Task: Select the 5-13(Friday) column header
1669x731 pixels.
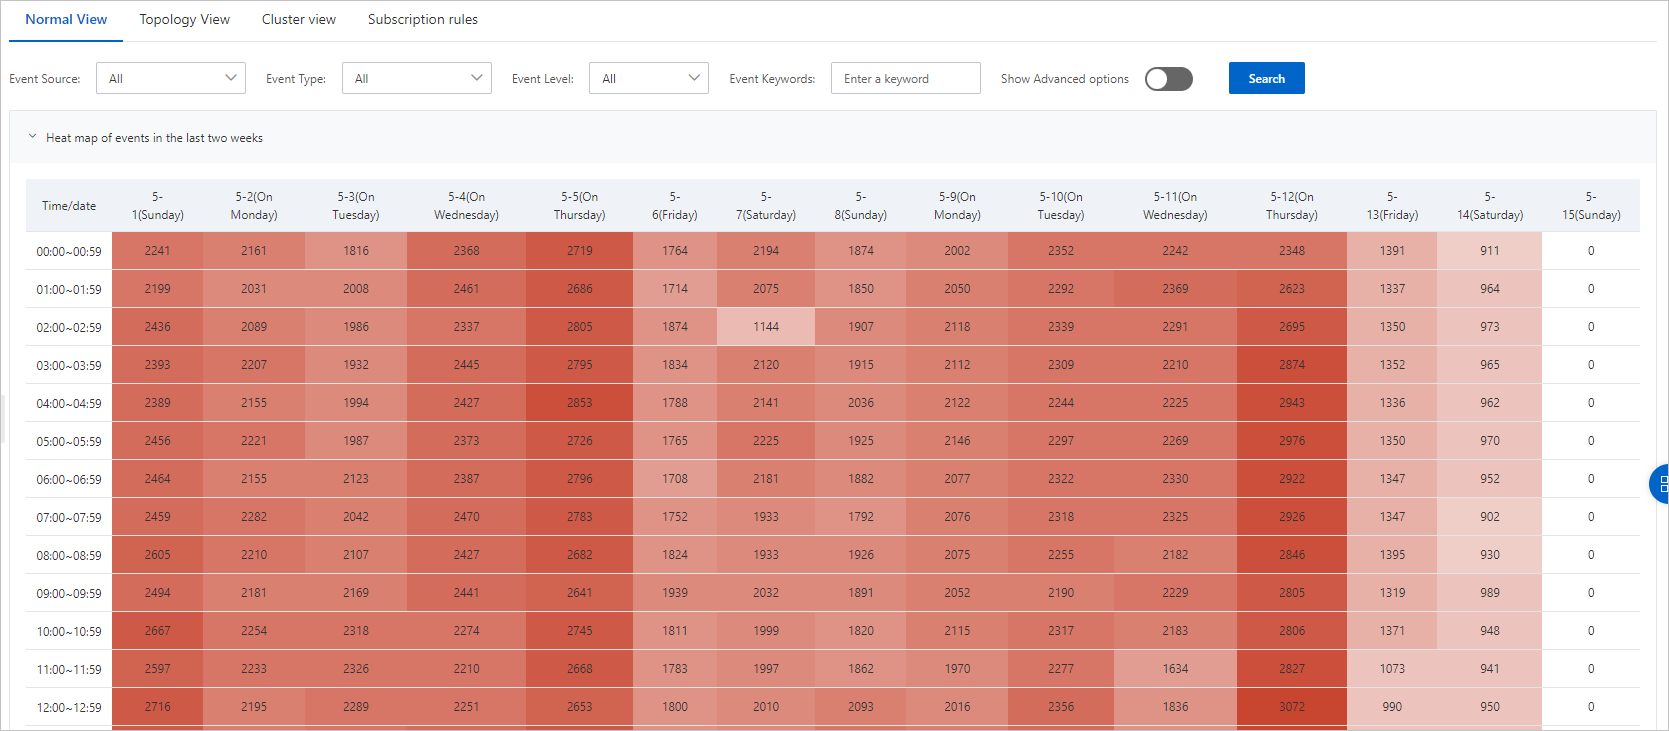Action: click(1392, 206)
